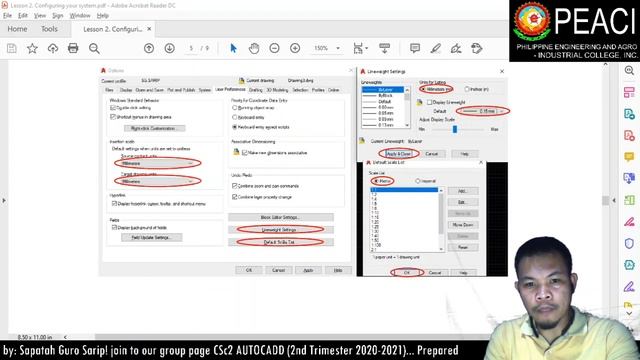Image resolution: width=640 pixels, height=360 pixels.
Task: Open the pink Edit PDF tool in right pane
Action: [x=629, y=92]
